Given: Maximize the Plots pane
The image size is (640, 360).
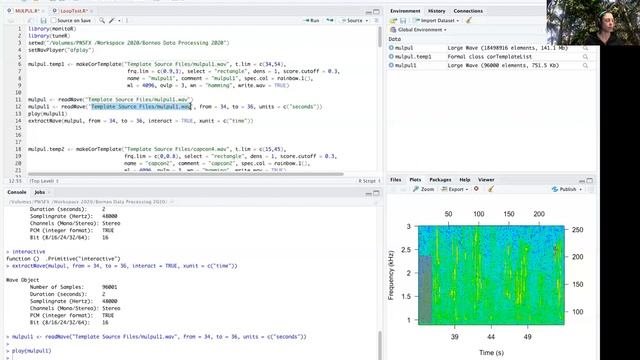Looking at the screenshot, I should (x=589, y=180).
